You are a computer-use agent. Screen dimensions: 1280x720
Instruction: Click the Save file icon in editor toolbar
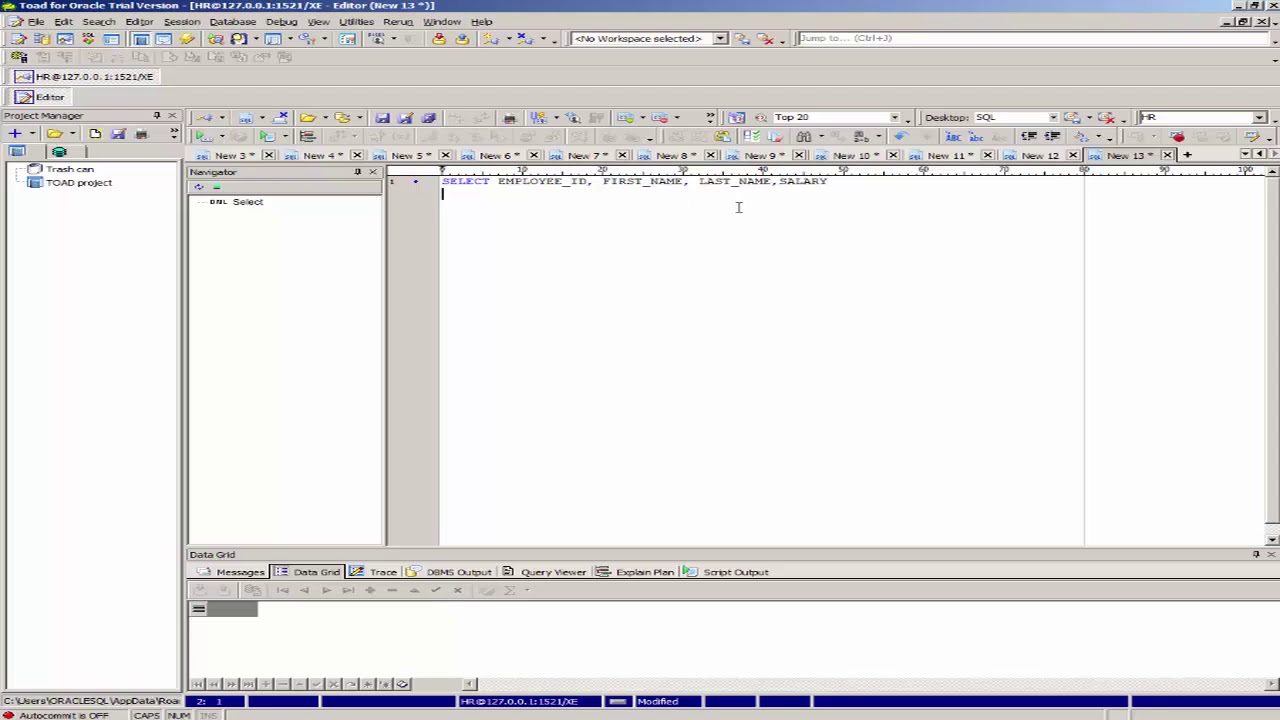(382, 118)
